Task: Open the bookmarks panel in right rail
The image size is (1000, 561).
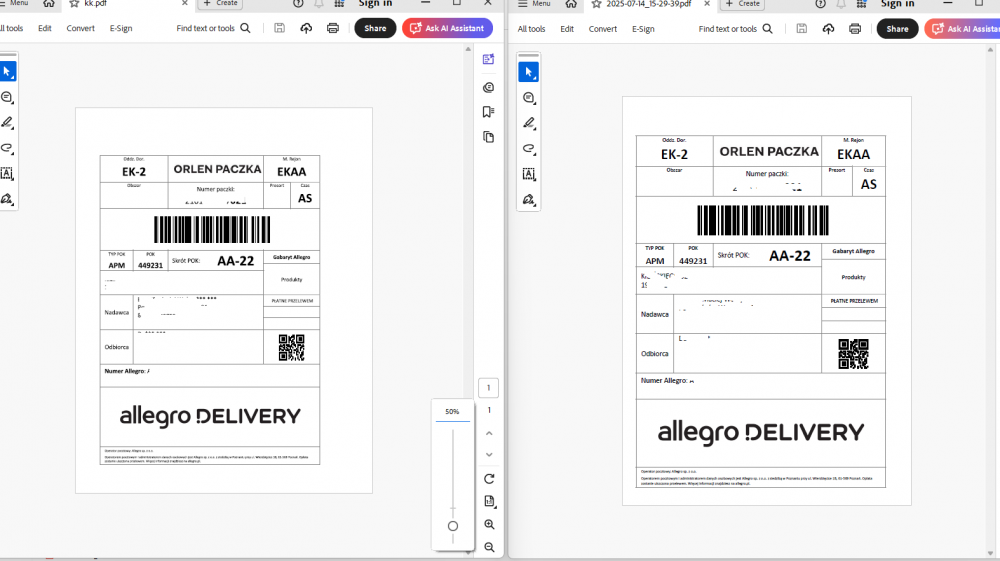Action: point(489,112)
